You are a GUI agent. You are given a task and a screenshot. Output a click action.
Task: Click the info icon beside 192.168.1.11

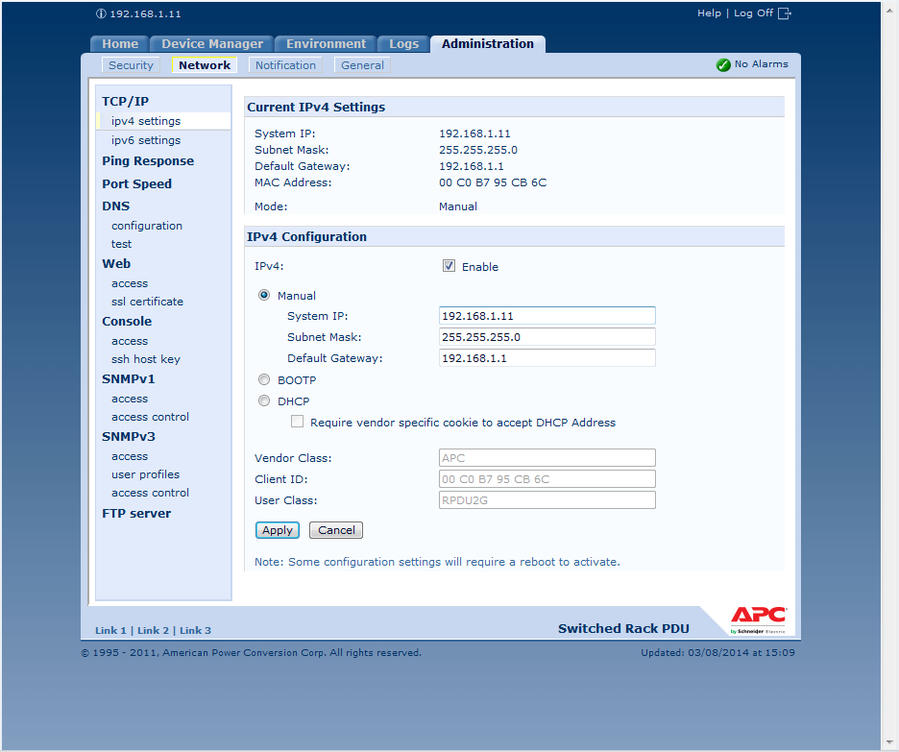[101, 14]
